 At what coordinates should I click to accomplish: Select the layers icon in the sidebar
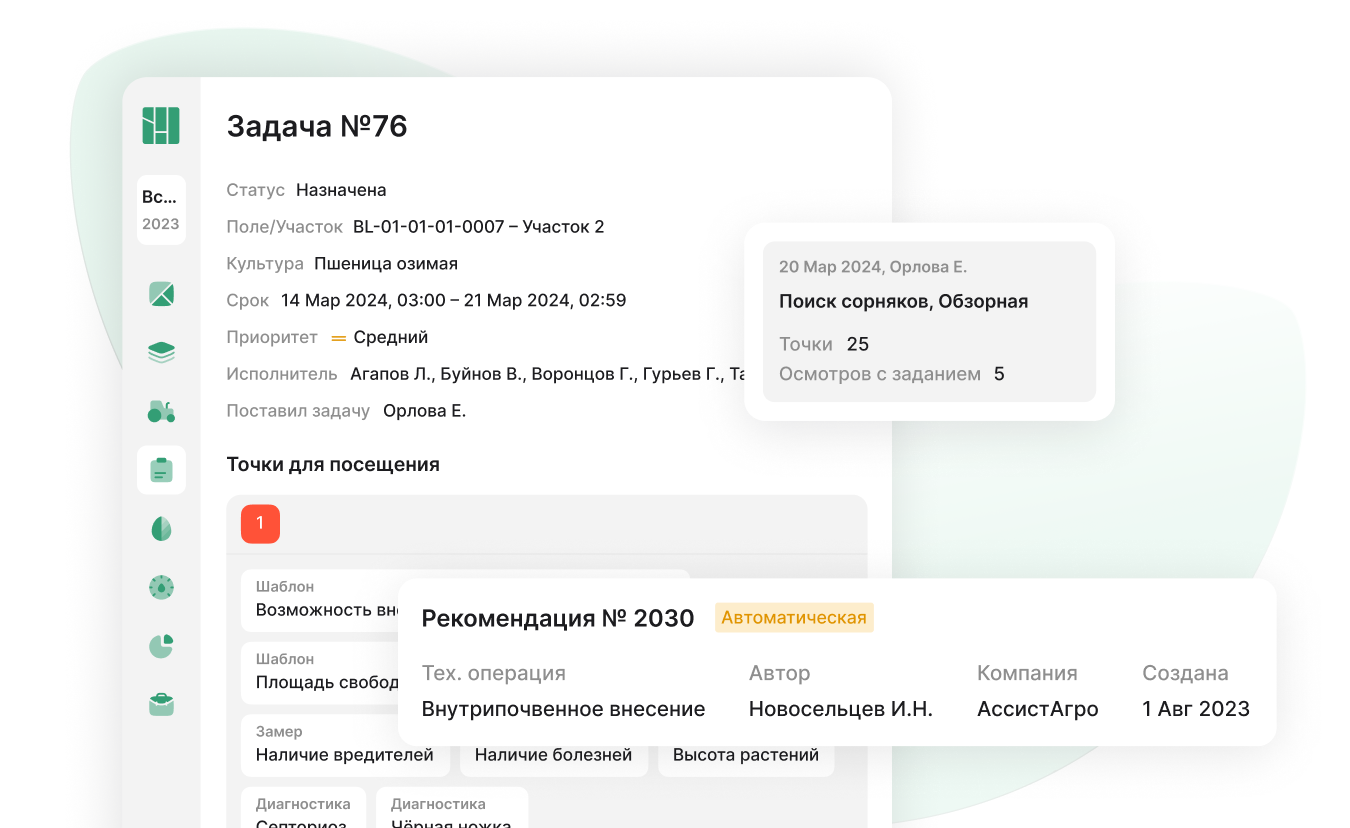(161, 352)
